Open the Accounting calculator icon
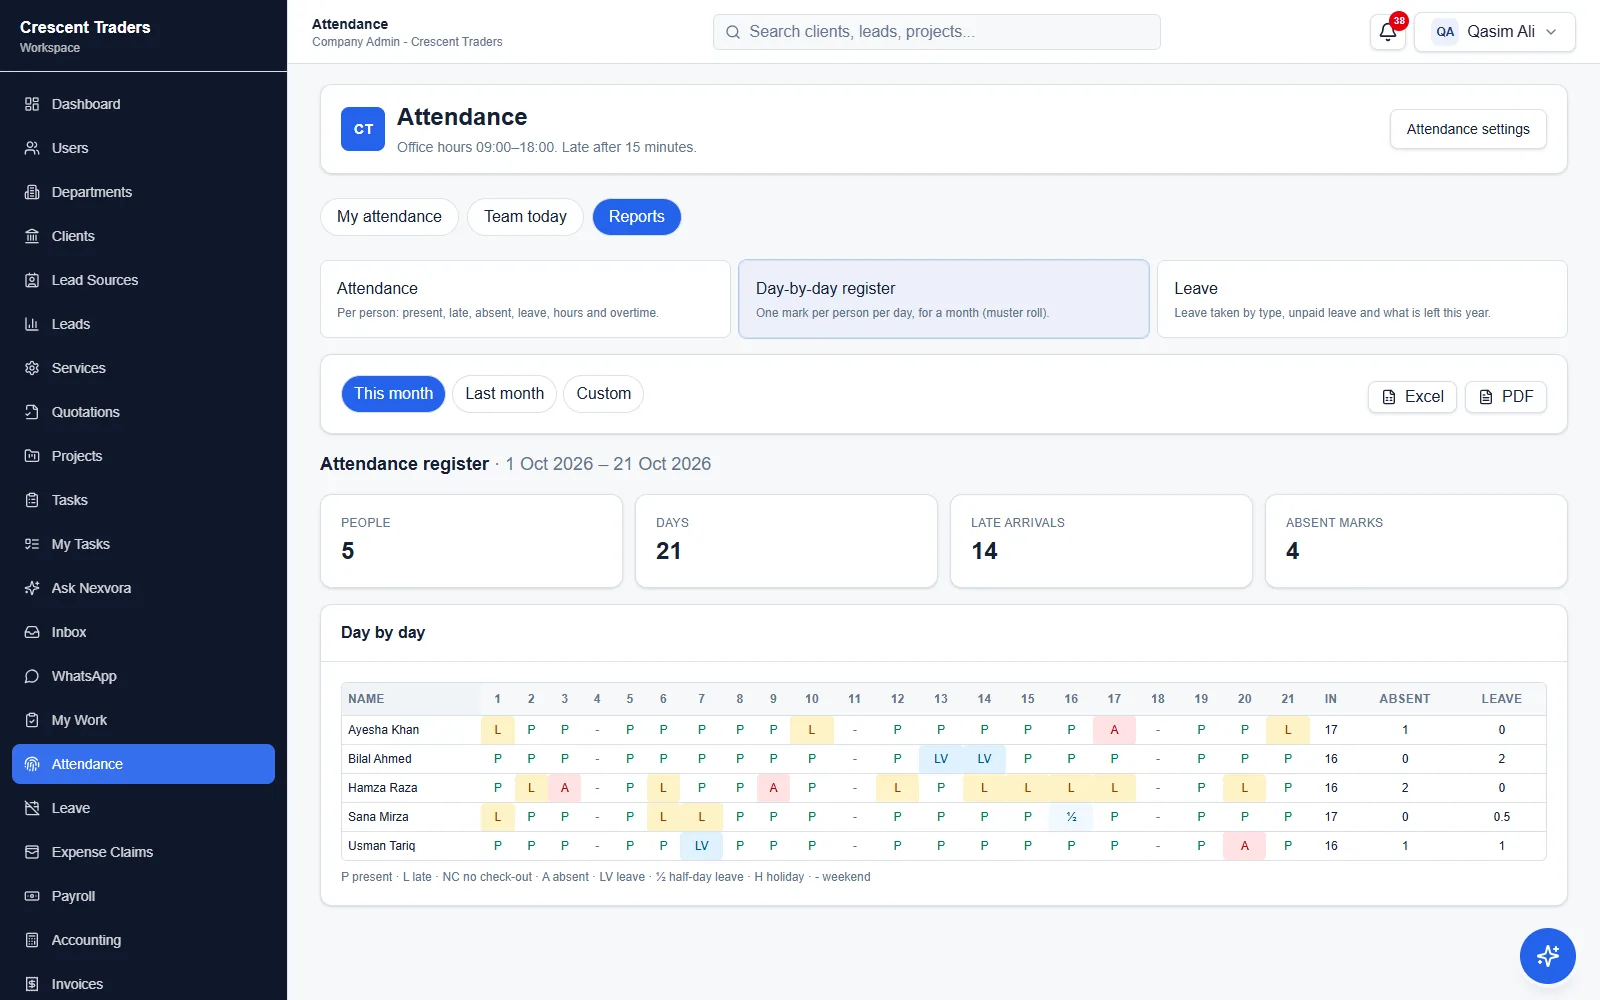The width and height of the screenshot is (1600, 1000). pos(32,940)
